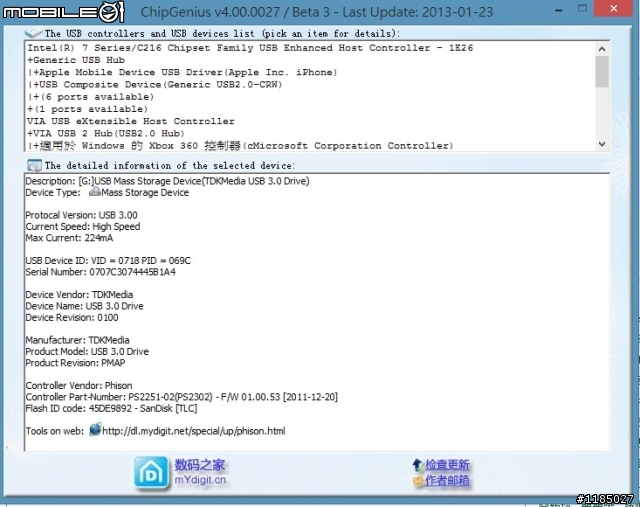The height and width of the screenshot is (507, 640).
Task: Select the Xbox 360 controller entry
Action: (240, 145)
